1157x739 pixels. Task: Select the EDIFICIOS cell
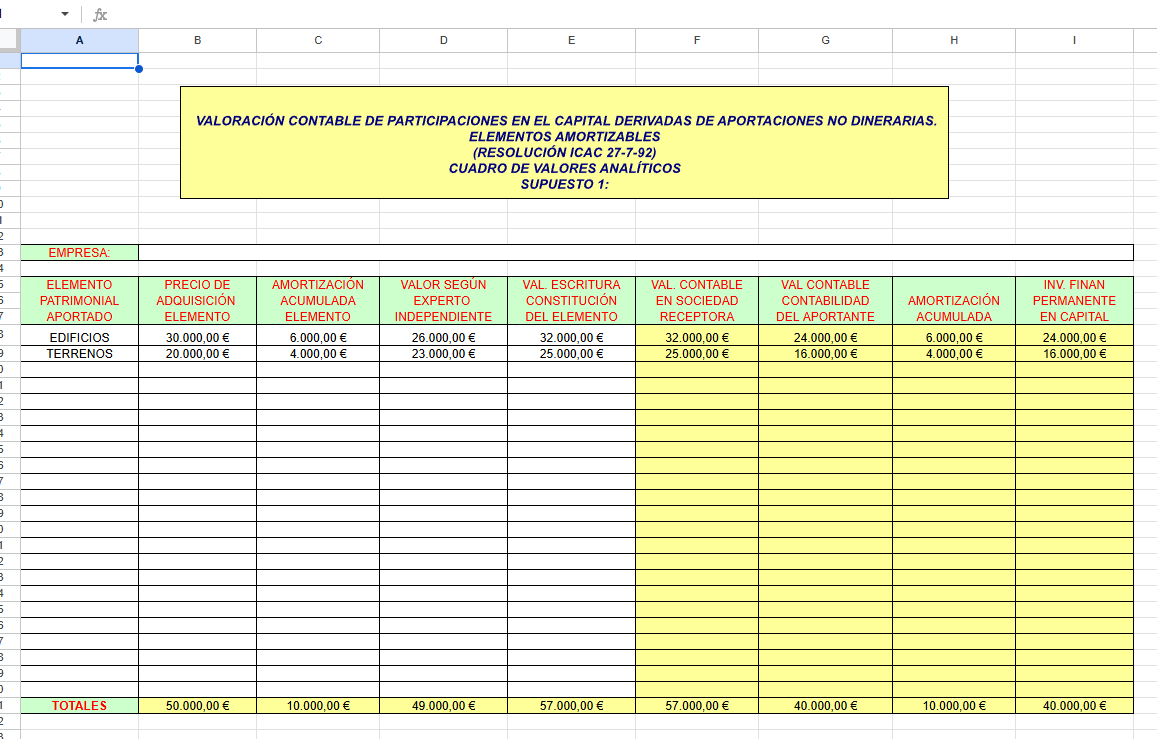point(79,338)
